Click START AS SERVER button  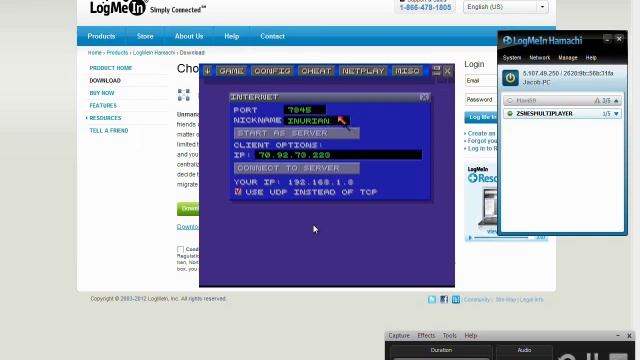[x=297, y=133]
